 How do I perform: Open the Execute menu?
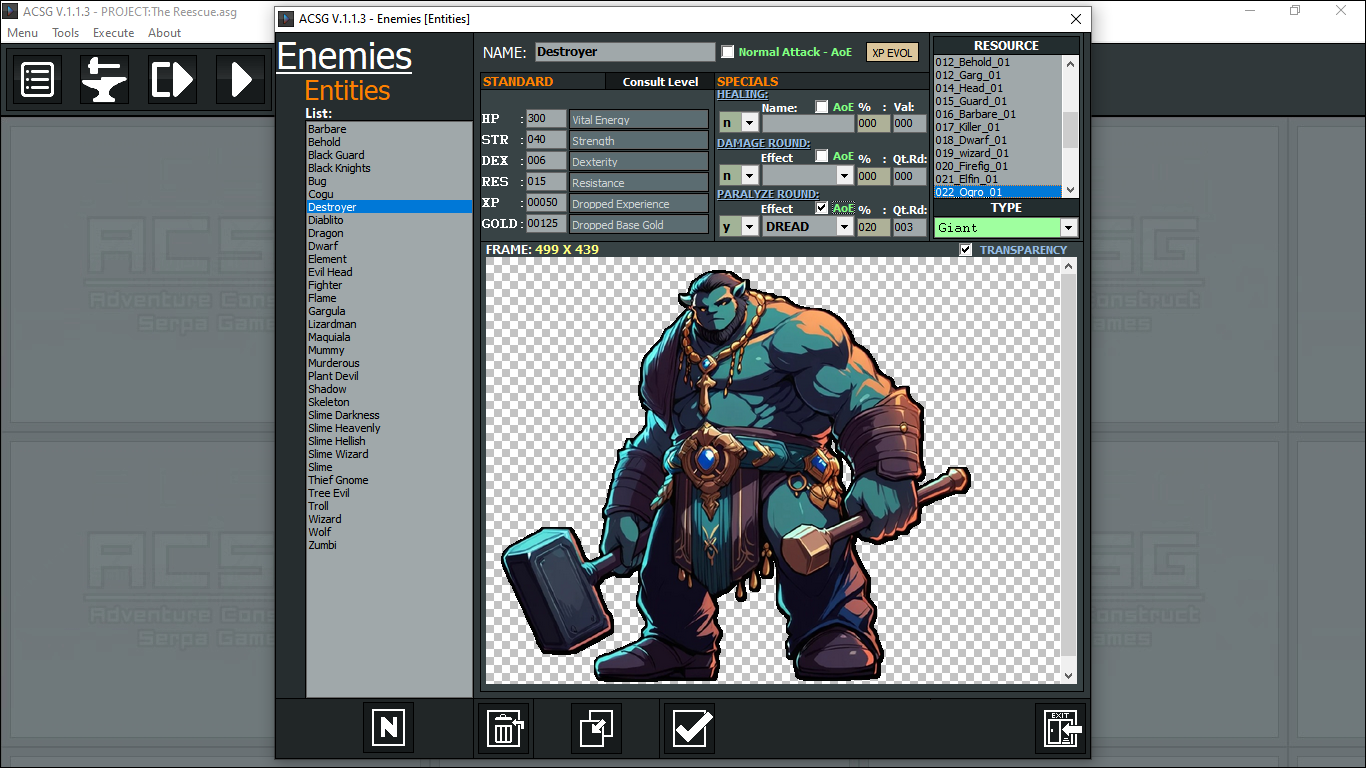114,33
